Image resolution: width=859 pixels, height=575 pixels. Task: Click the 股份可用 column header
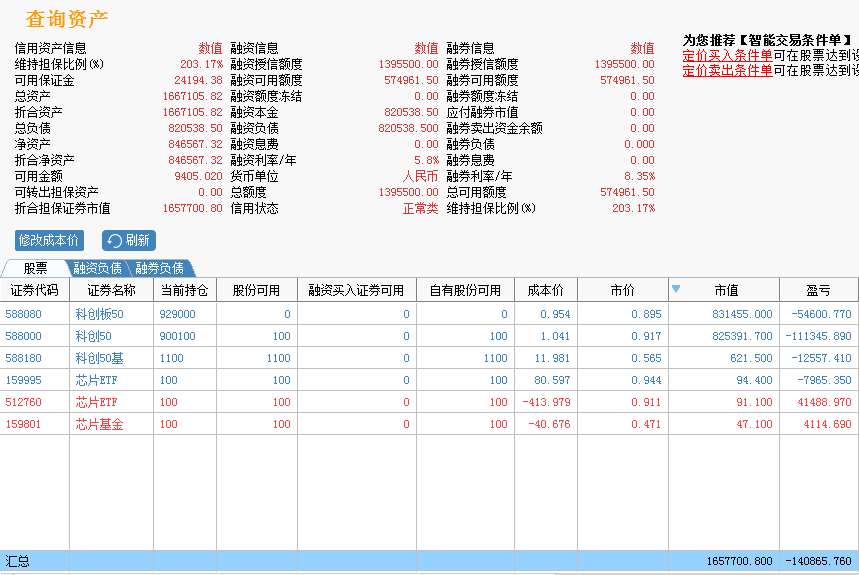tap(256, 290)
